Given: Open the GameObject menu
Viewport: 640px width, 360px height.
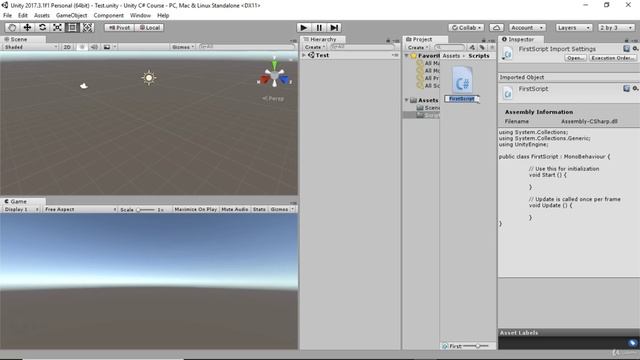Looking at the screenshot, I should [x=71, y=16].
